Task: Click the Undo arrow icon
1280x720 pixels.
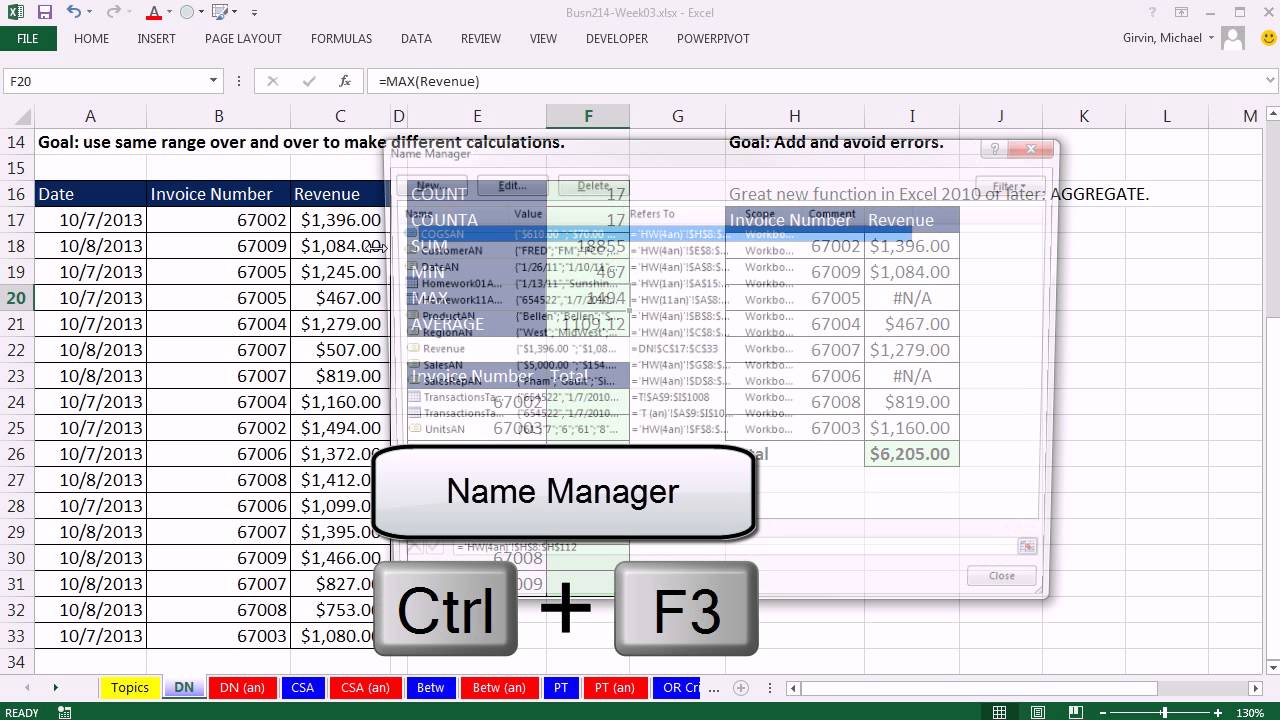Action: (x=74, y=13)
